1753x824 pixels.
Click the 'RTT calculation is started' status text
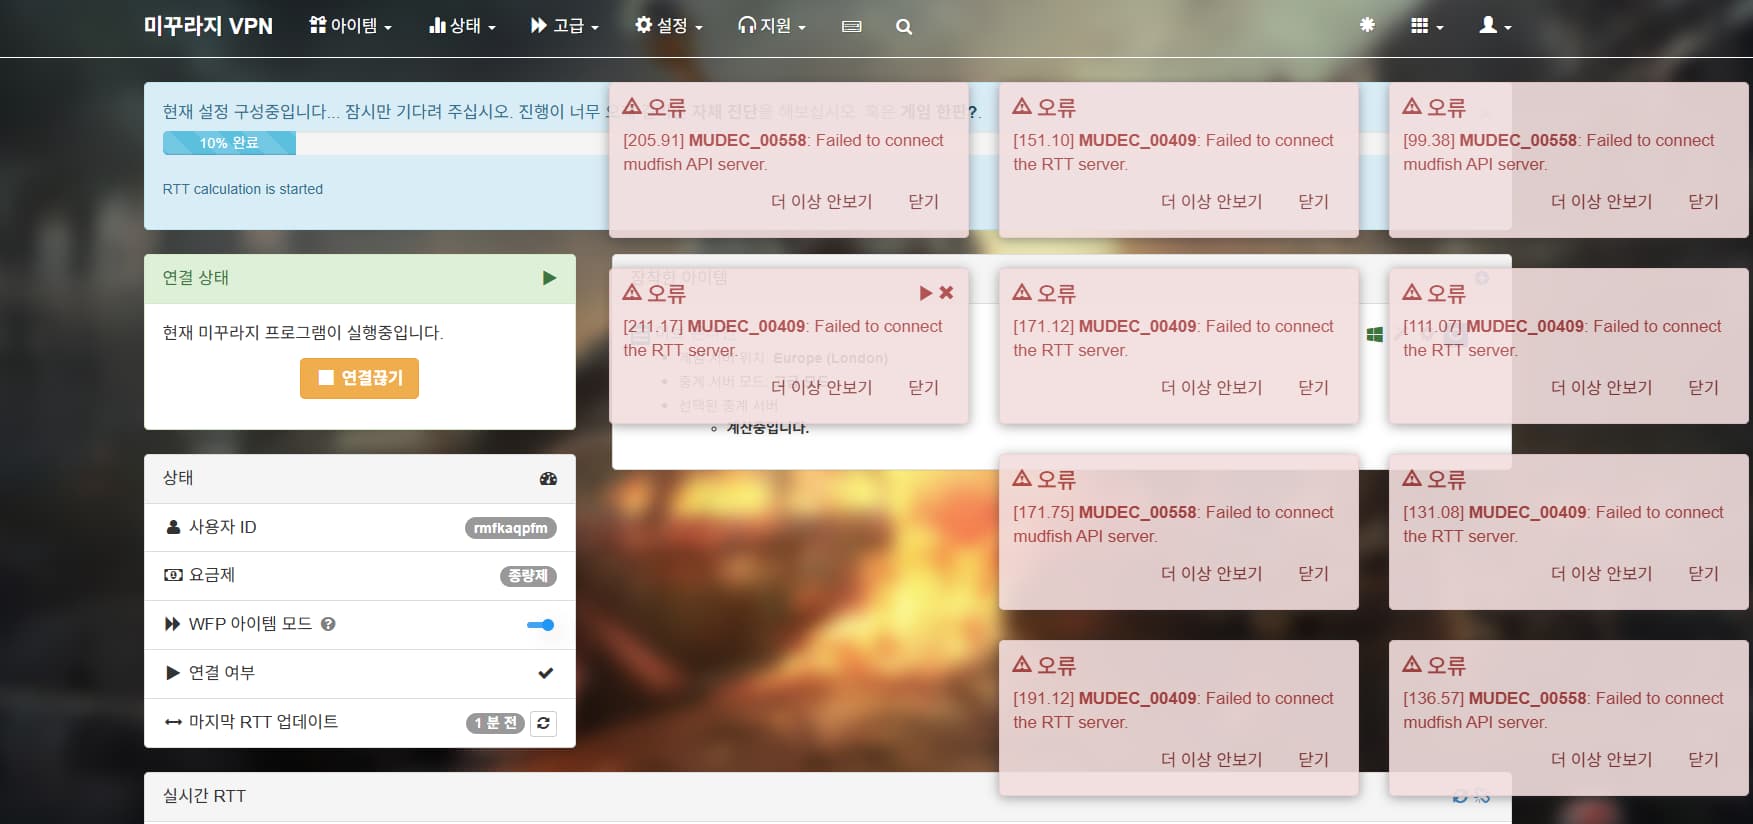(x=243, y=189)
